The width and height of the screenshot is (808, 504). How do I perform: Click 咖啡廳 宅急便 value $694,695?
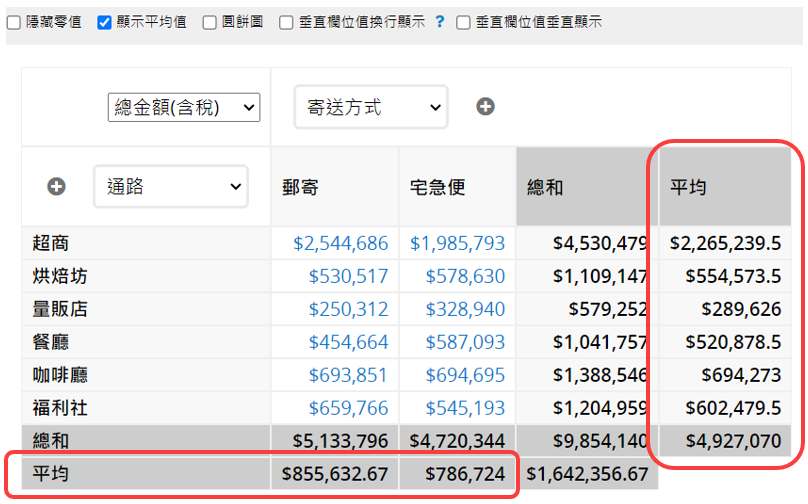tap(465, 375)
